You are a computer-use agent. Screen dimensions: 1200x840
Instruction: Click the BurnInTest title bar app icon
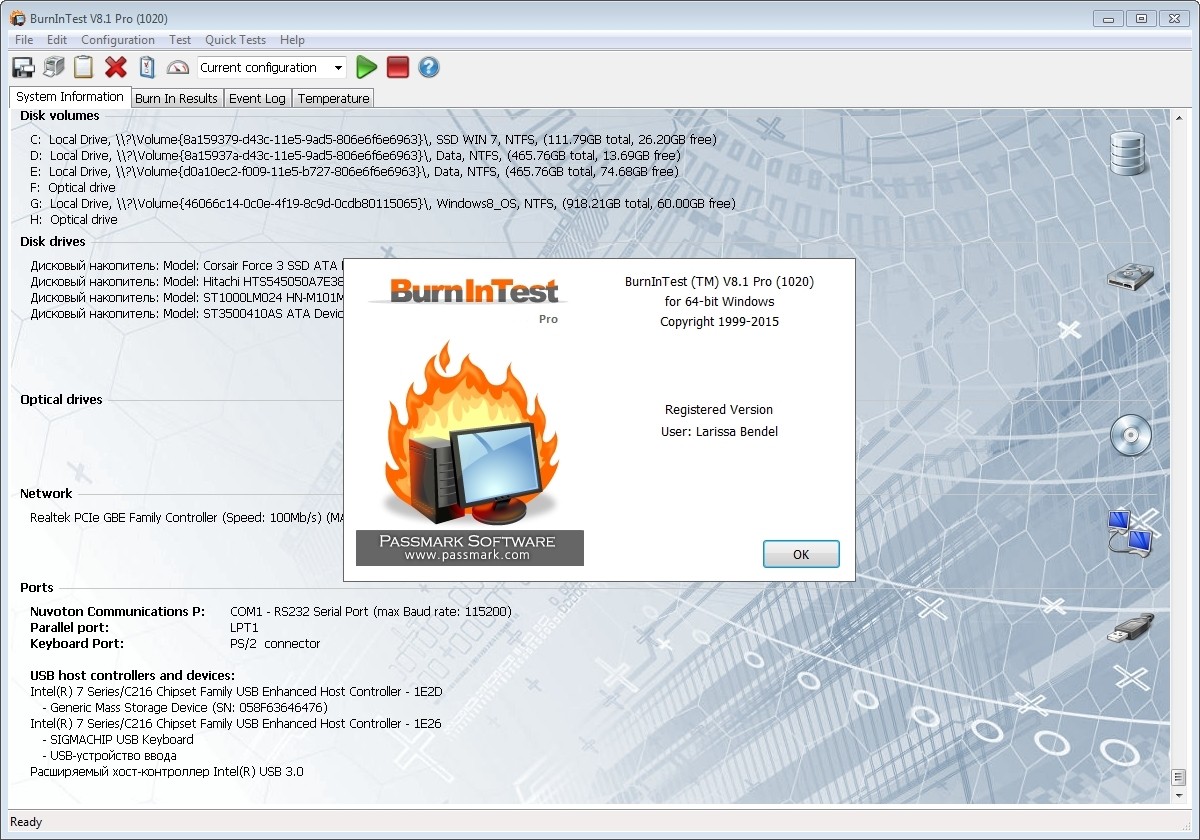pos(17,18)
